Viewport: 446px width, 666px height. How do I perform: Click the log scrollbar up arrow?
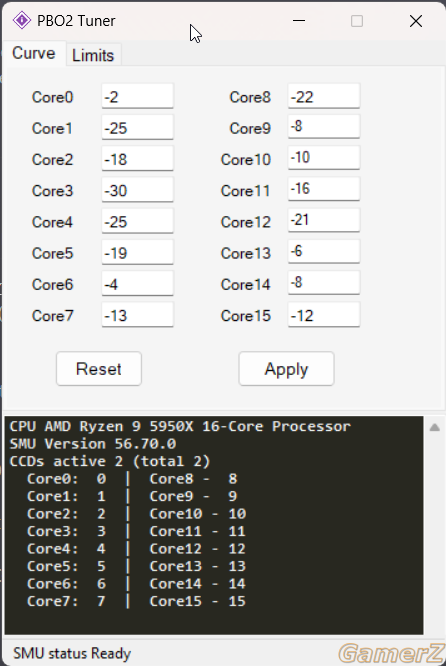pyautogui.click(x=435, y=427)
